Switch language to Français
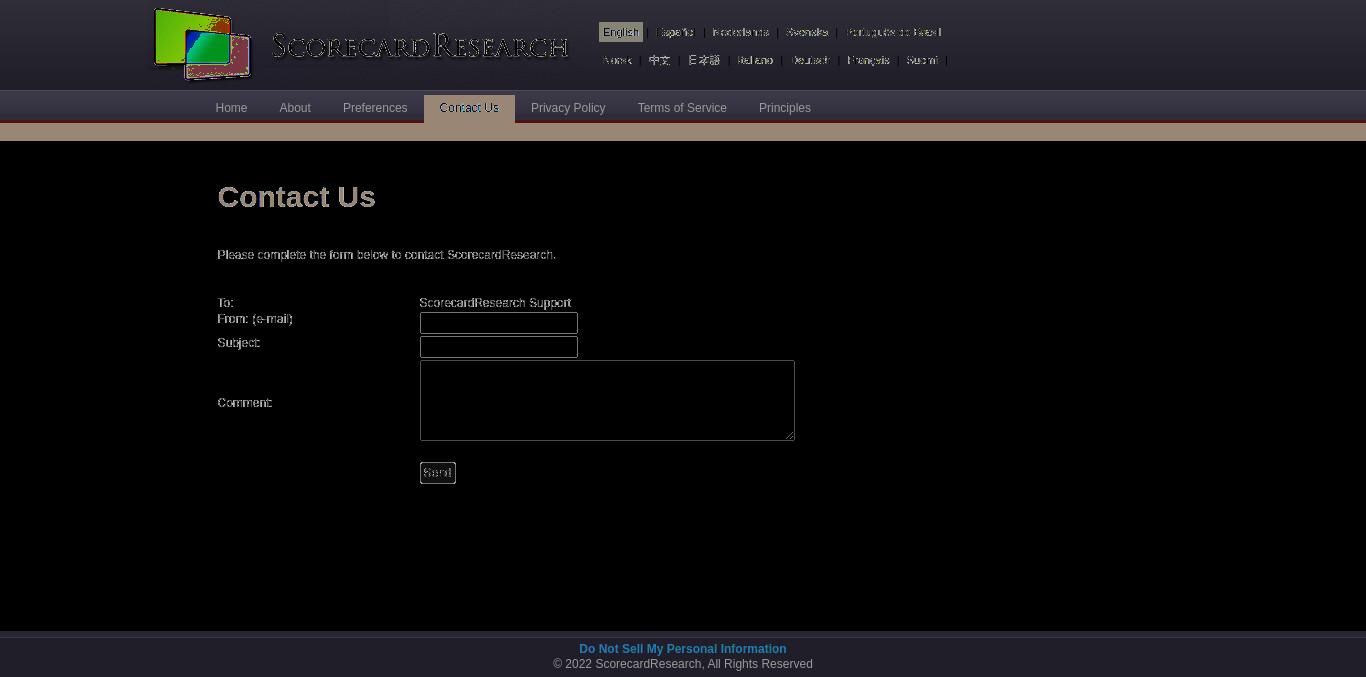1366x677 pixels. coord(868,60)
